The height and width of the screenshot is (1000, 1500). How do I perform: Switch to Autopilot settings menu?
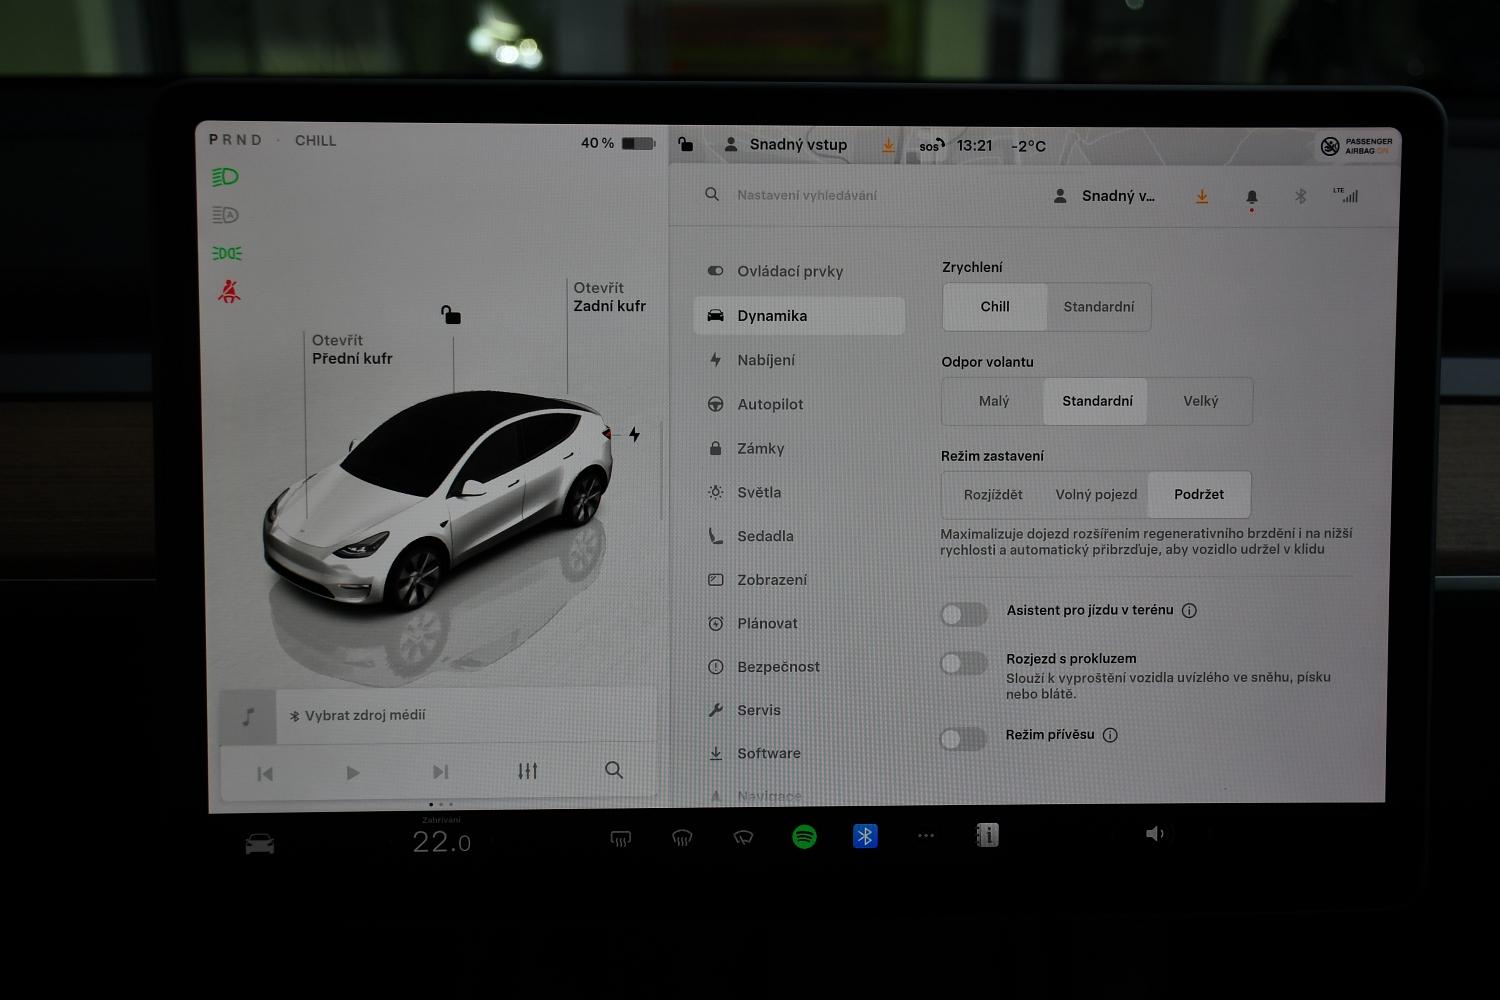tap(770, 404)
